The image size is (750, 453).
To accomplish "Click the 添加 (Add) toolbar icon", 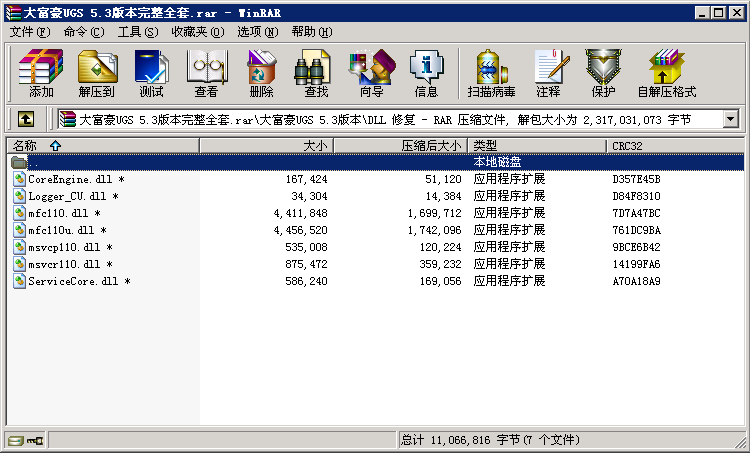I will [41, 73].
